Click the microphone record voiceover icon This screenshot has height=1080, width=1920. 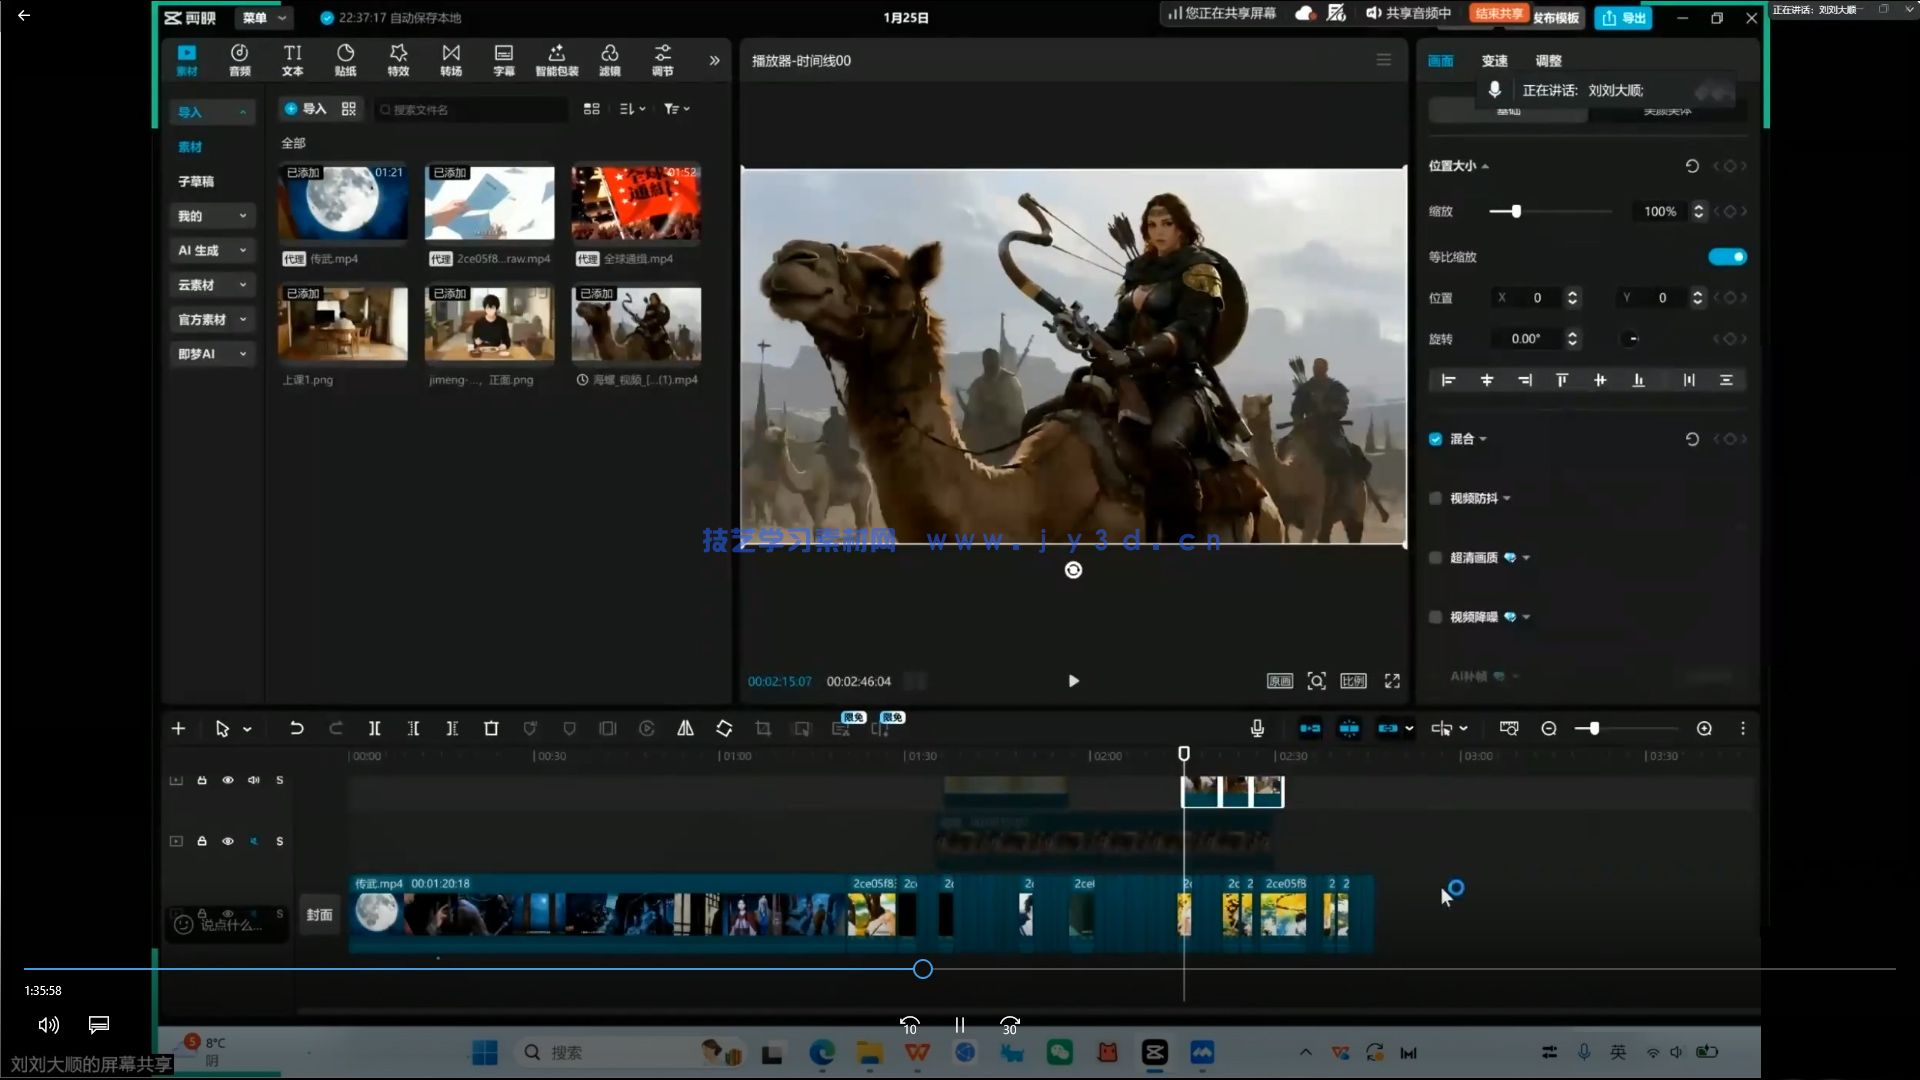[x=1257, y=729]
